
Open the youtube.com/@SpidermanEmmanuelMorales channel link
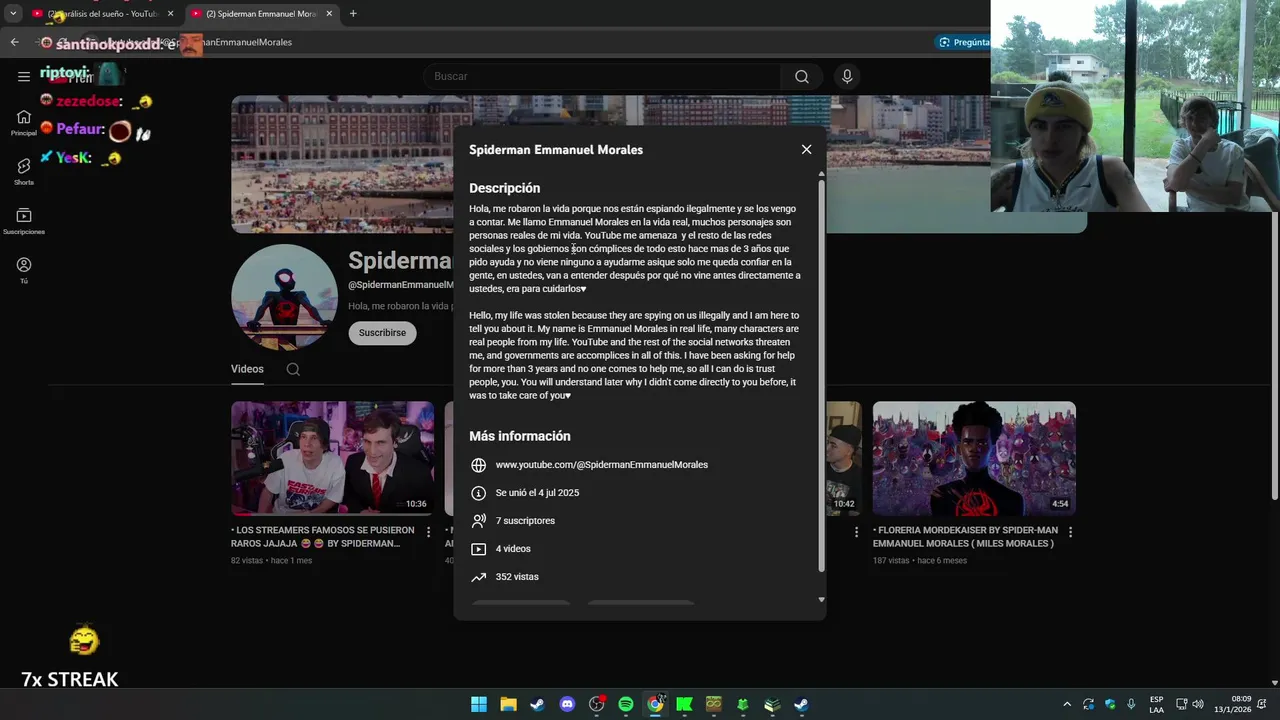click(602, 465)
